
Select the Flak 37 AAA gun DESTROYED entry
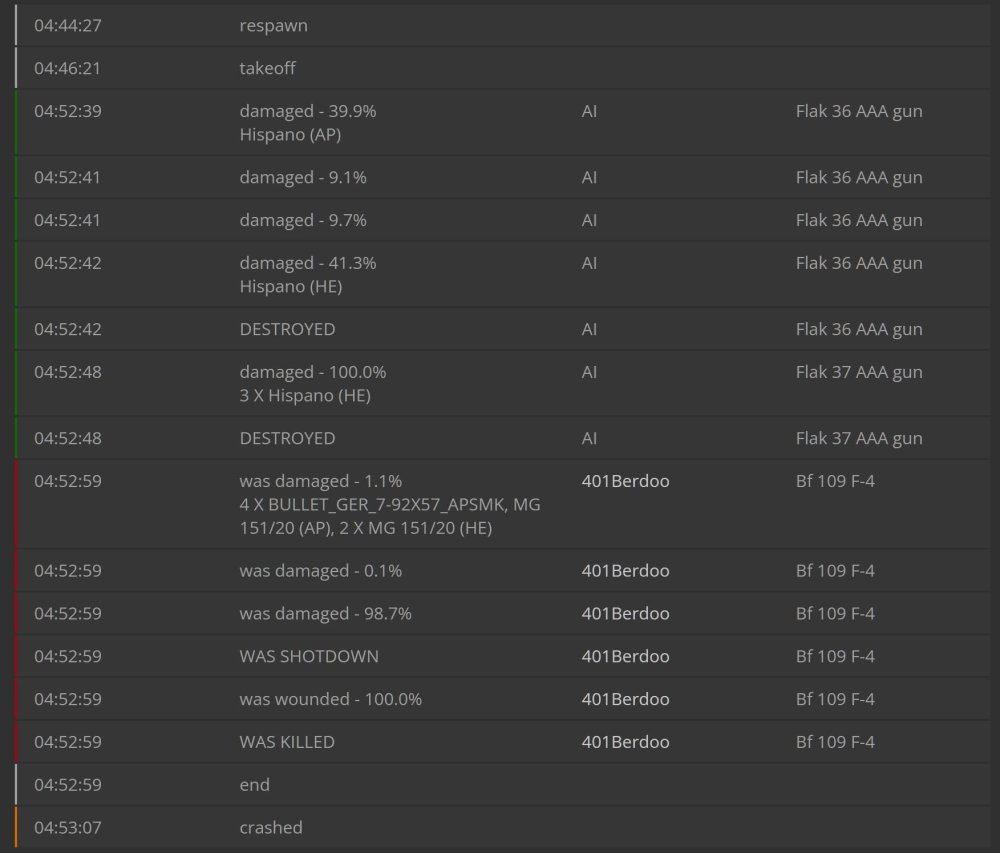pyautogui.click(x=287, y=438)
